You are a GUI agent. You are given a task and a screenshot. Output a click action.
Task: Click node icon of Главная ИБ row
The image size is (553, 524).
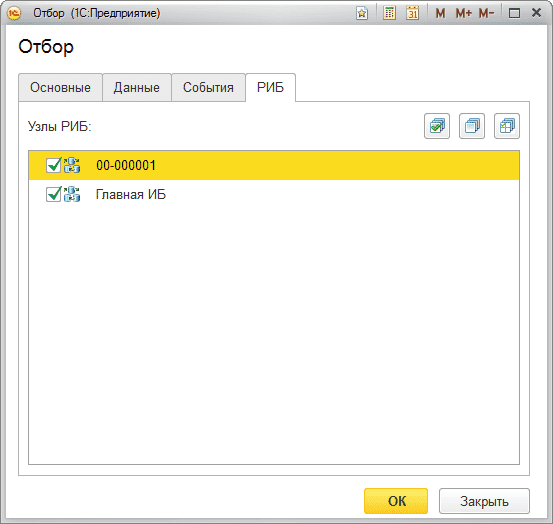(72, 194)
